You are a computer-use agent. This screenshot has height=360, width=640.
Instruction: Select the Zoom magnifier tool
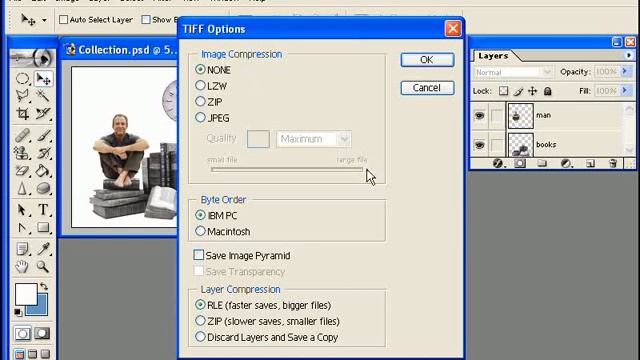click(43, 267)
